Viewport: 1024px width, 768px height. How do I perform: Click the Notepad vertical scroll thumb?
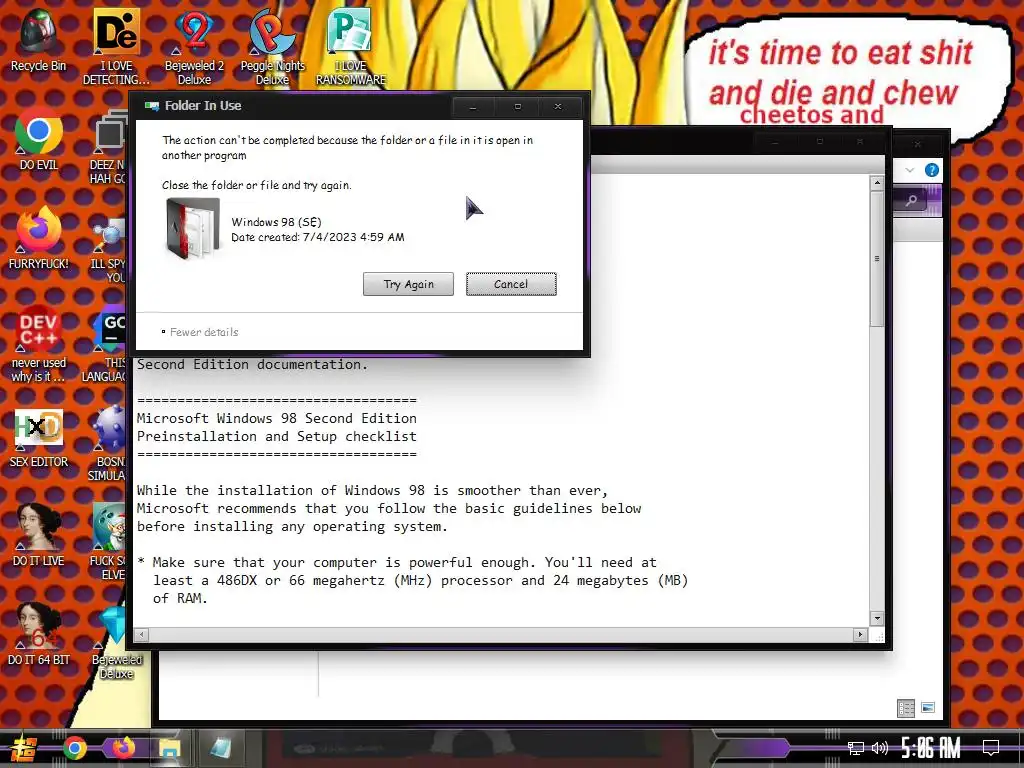coord(877,259)
